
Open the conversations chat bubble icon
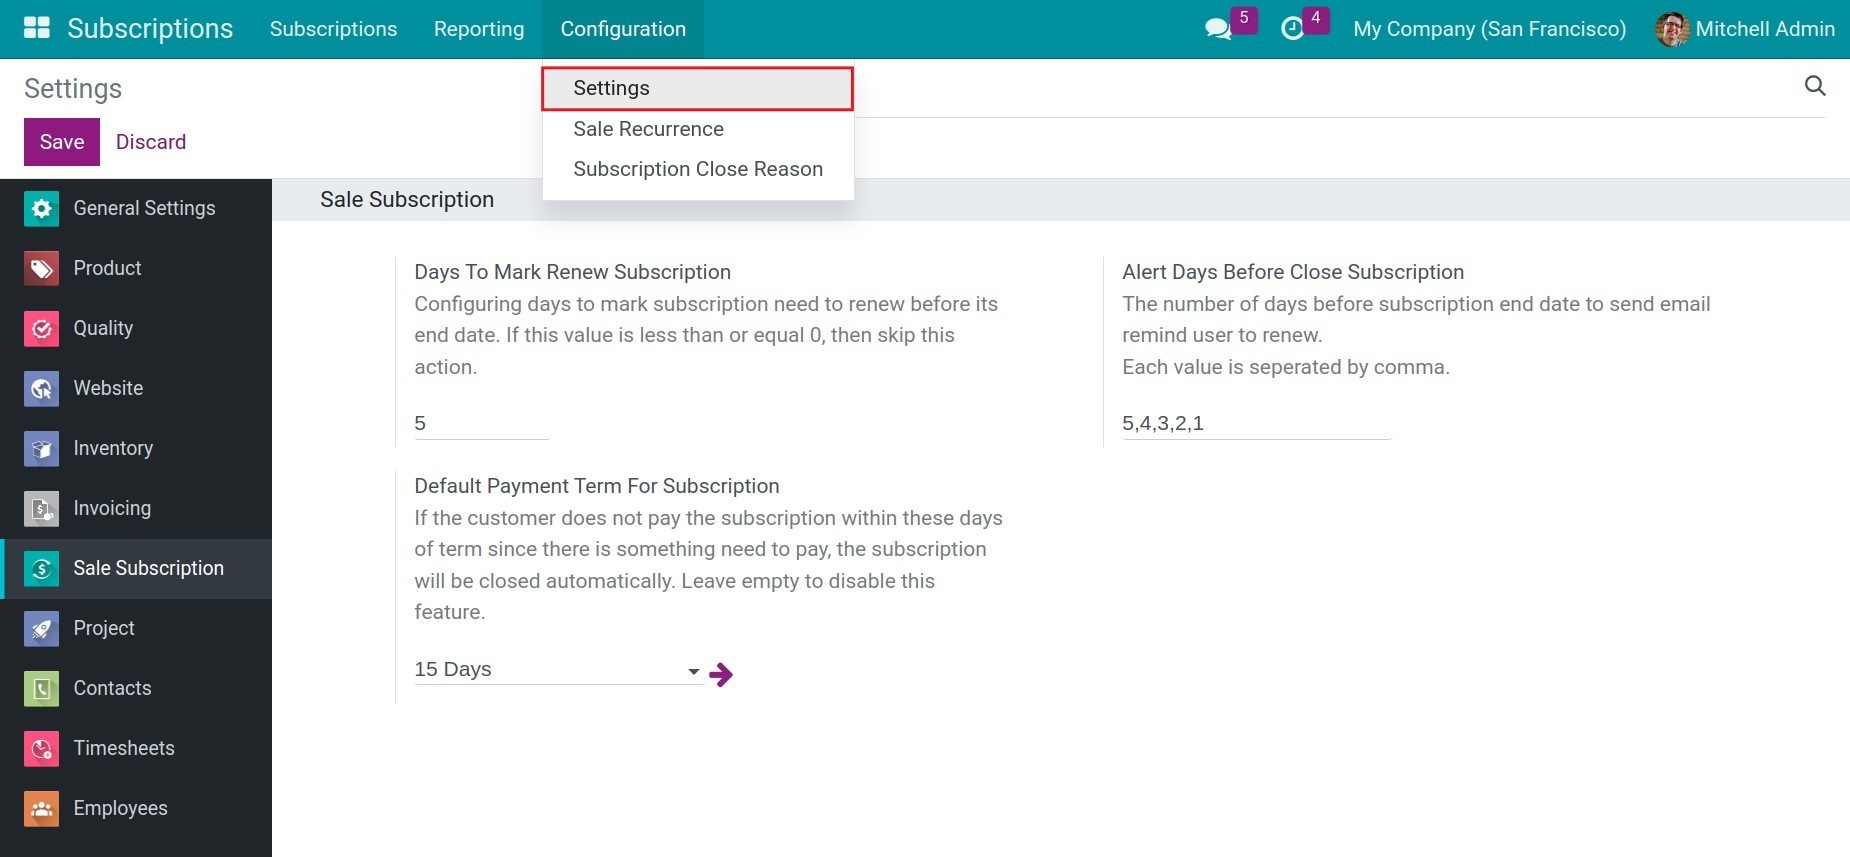click(1218, 29)
